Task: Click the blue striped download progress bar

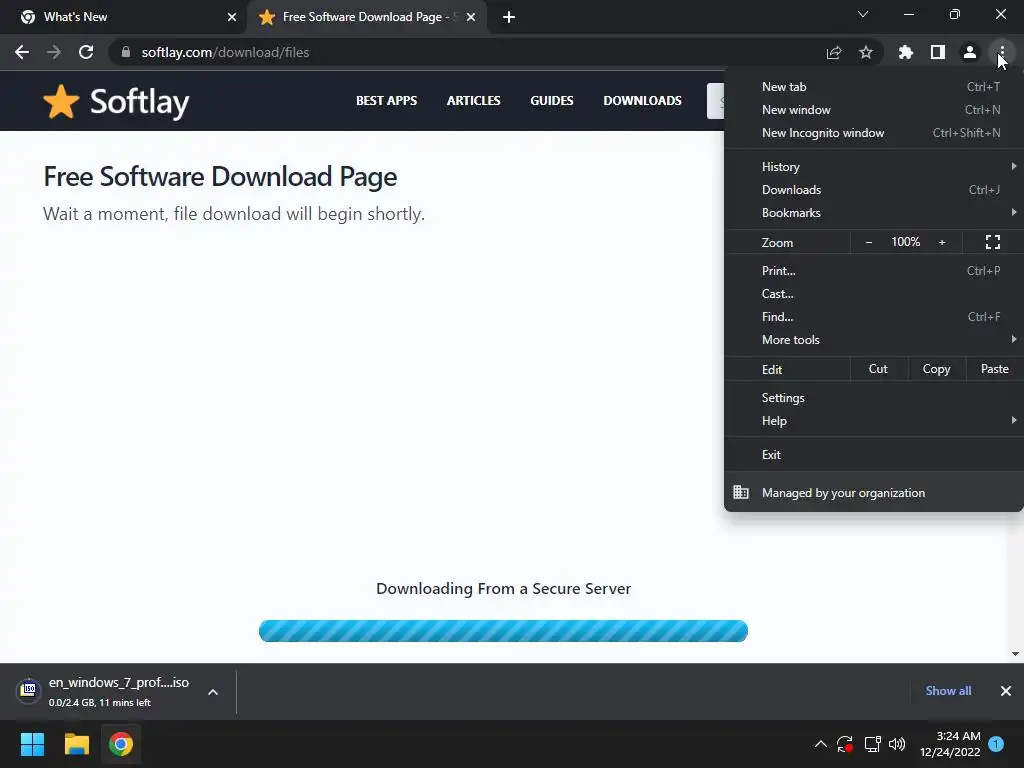Action: (x=504, y=631)
